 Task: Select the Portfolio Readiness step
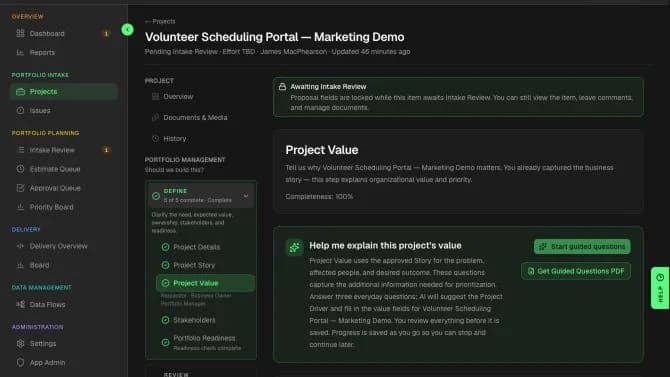pos(205,342)
